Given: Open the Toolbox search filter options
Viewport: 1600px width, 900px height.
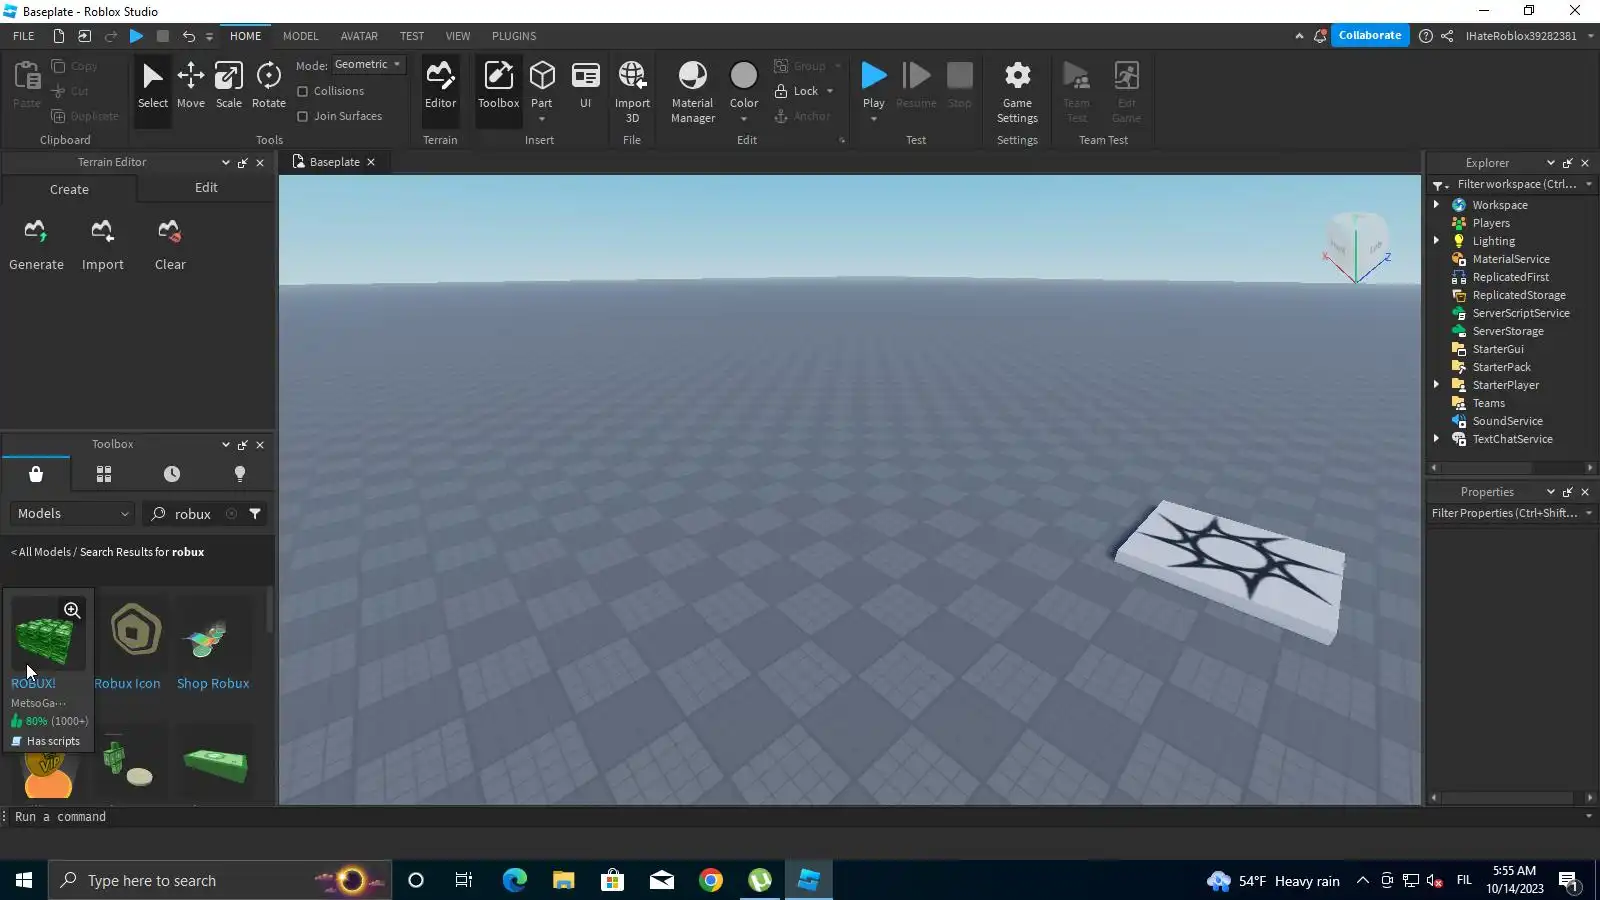Looking at the screenshot, I should pyautogui.click(x=255, y=514).
